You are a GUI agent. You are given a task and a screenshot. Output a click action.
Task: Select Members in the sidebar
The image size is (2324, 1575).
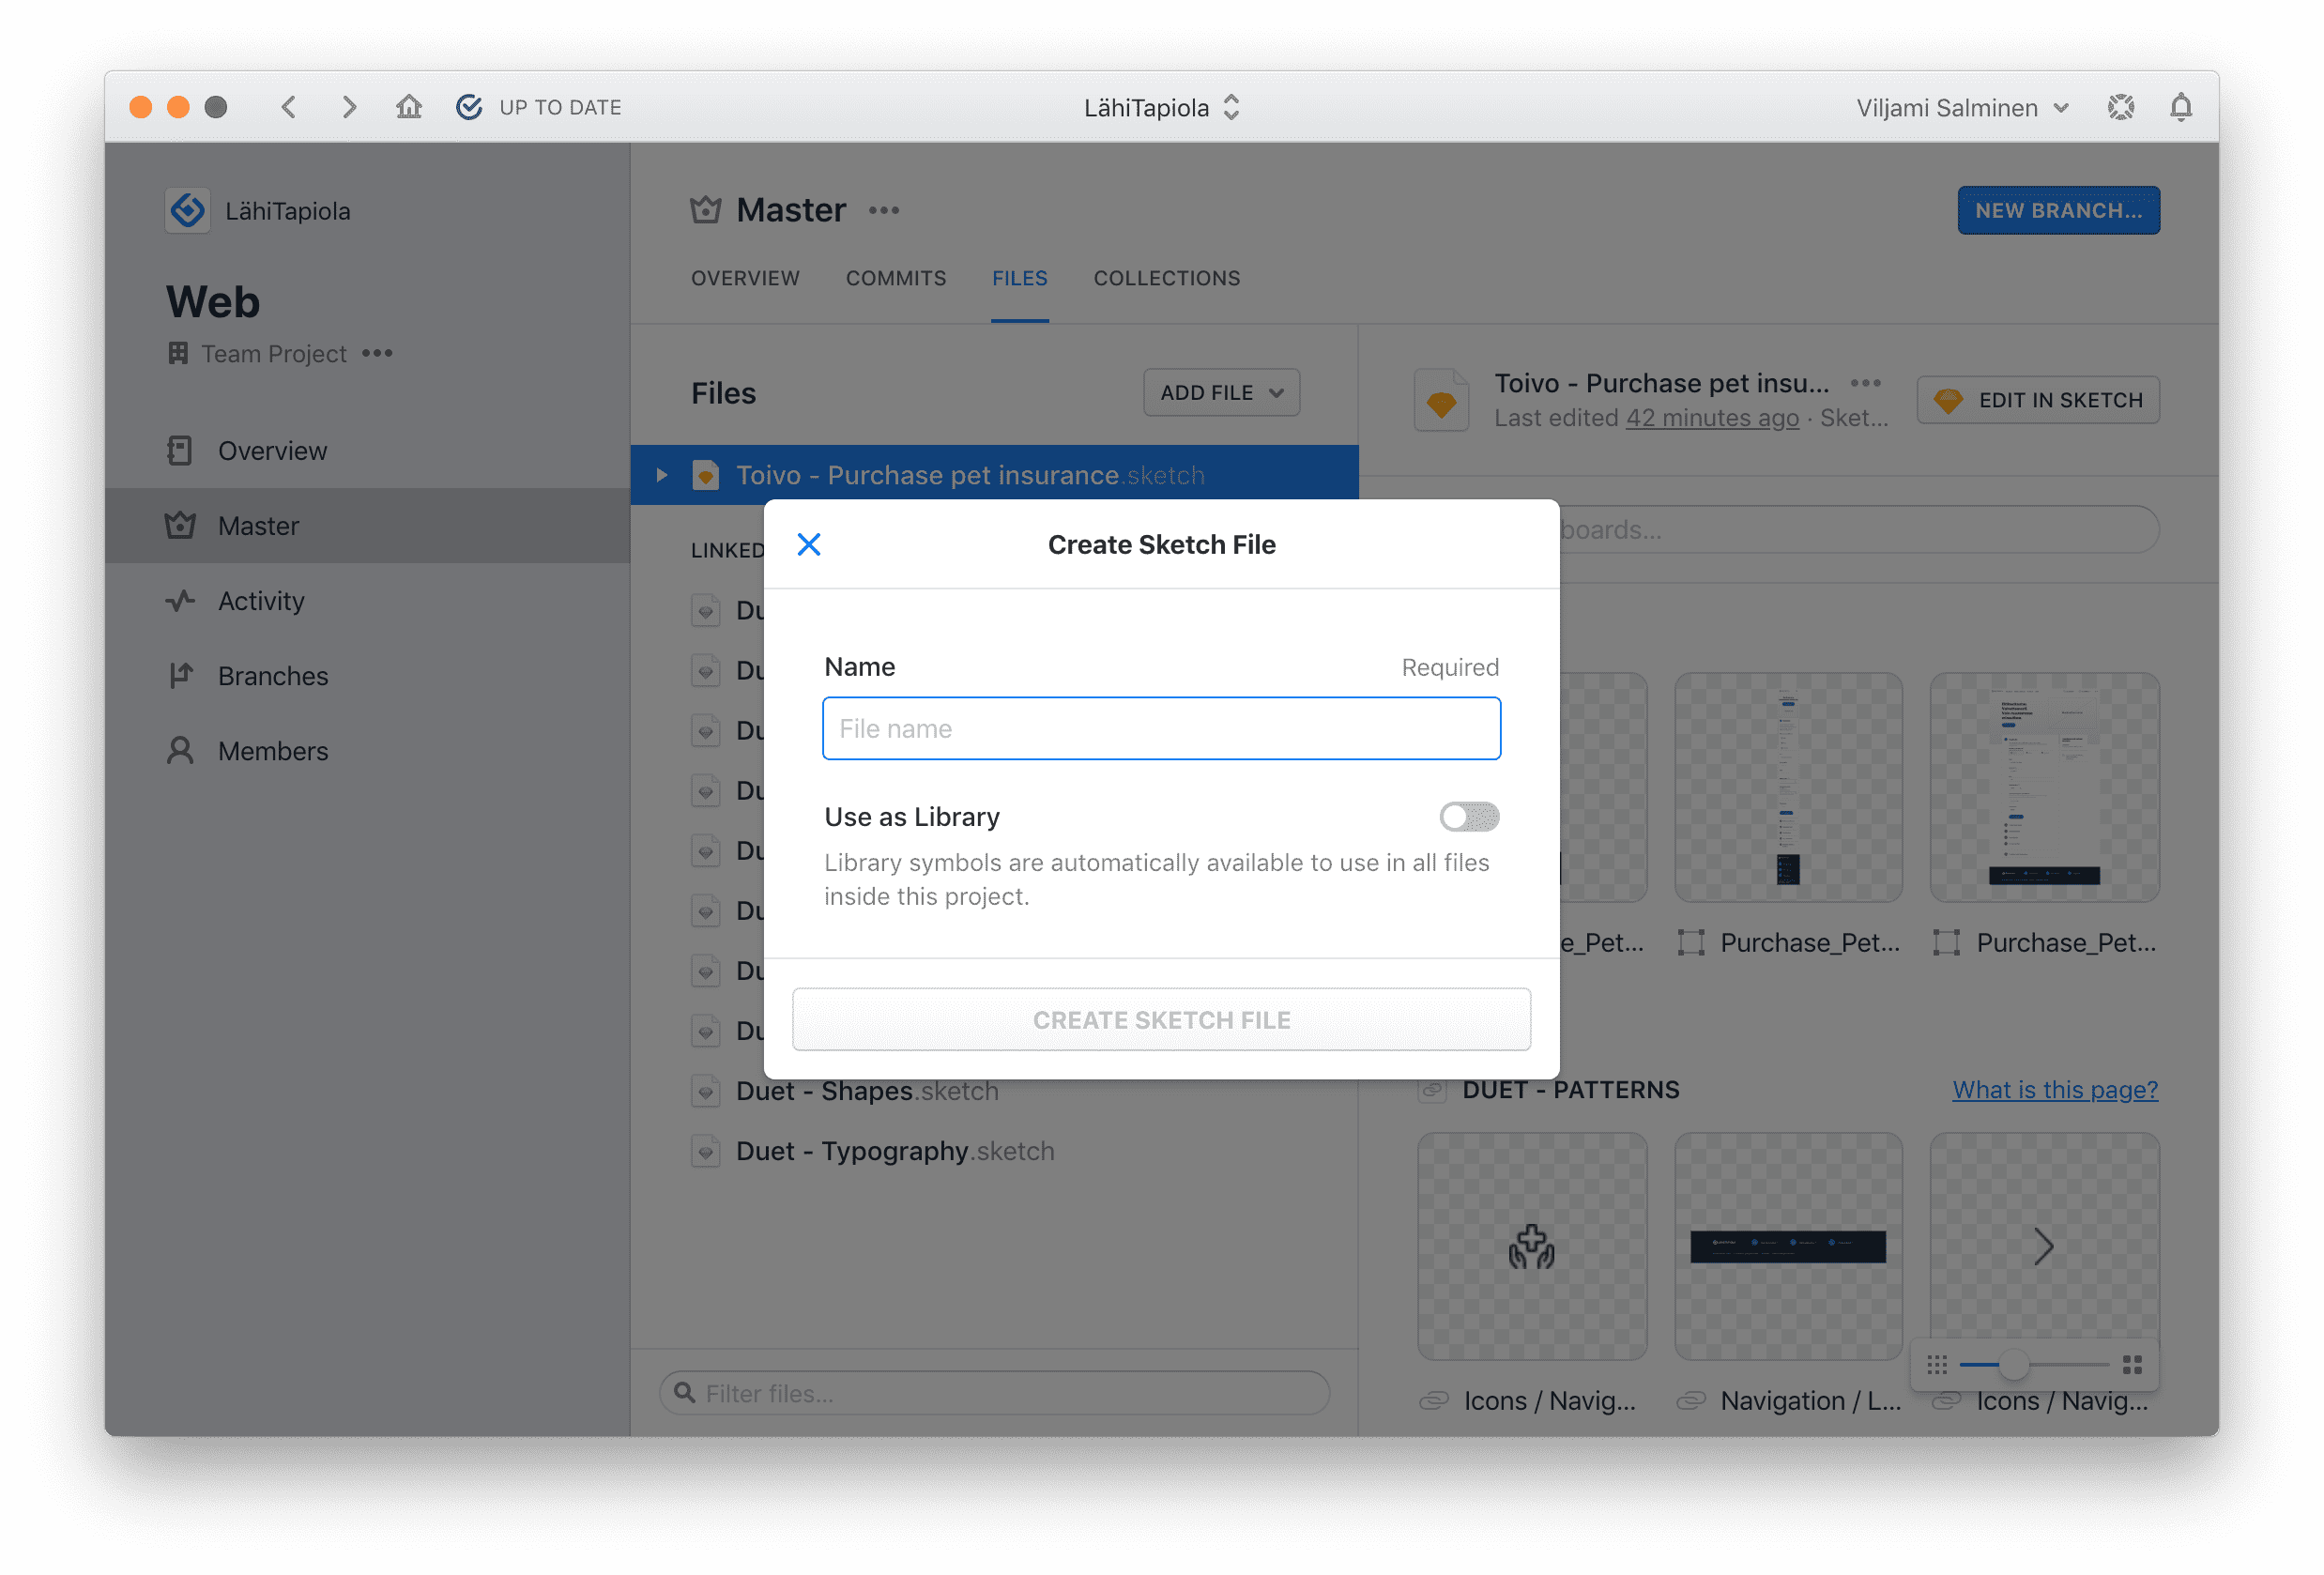click(367, 750)
